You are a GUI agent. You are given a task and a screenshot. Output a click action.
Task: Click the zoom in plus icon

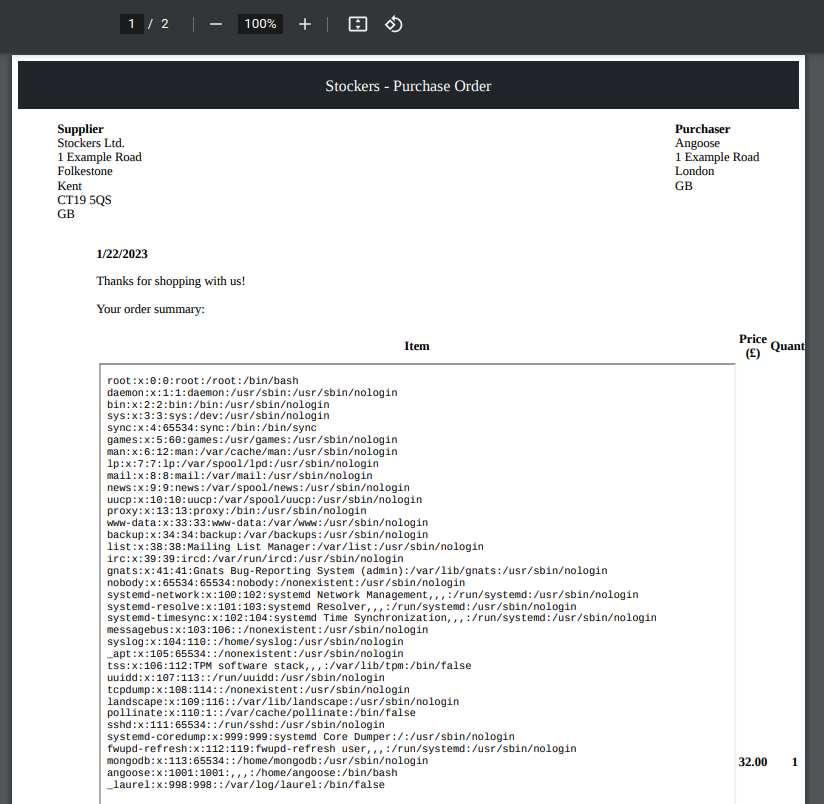pyautogui.click(x=305, y=24)
